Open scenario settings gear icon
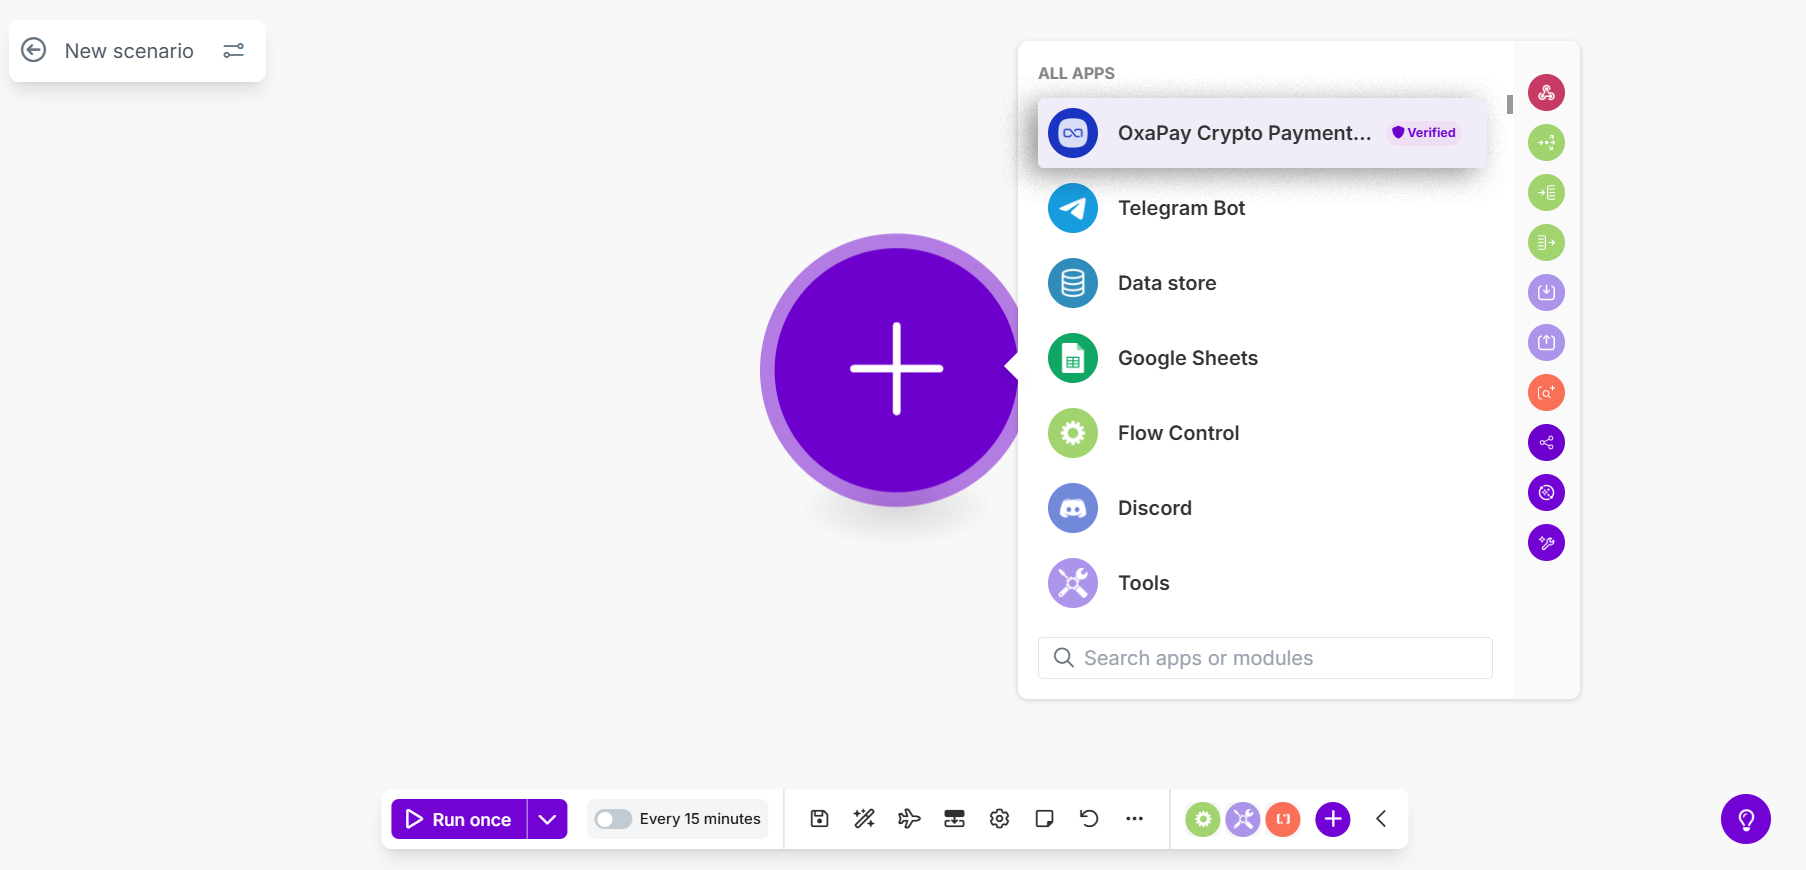Viewport: 1806px width, 870px height. (999, 819)
